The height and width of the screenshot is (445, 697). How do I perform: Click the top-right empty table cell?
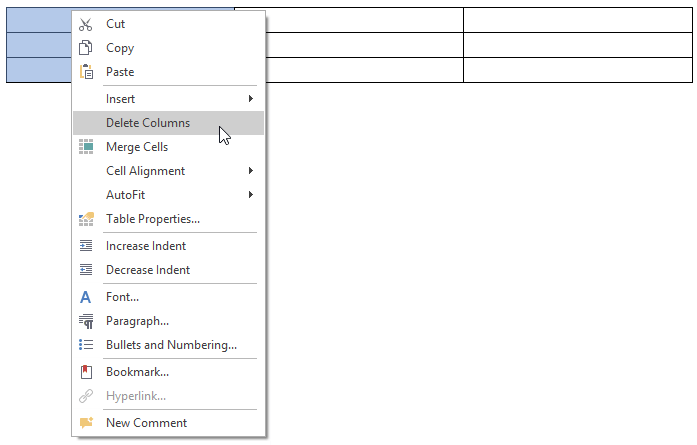pos(576,20)
